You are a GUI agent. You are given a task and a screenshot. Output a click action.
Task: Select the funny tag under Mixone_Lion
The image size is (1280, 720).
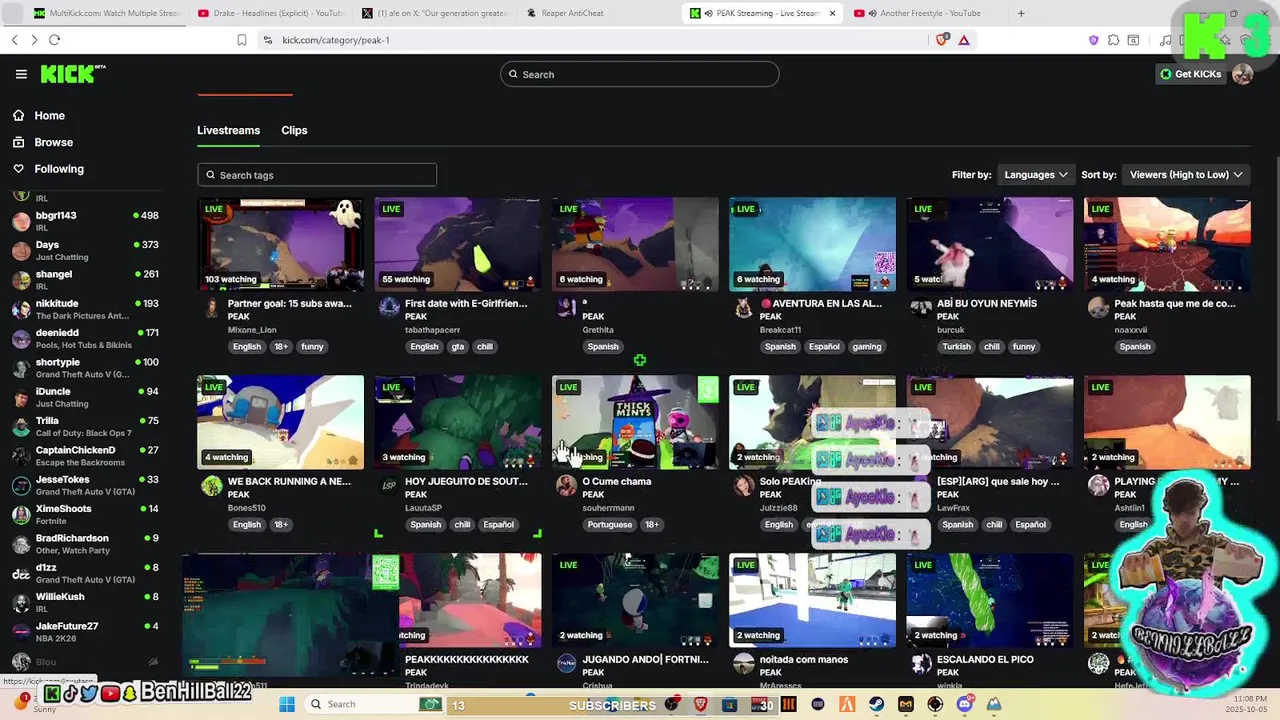(x=312, y=347)
